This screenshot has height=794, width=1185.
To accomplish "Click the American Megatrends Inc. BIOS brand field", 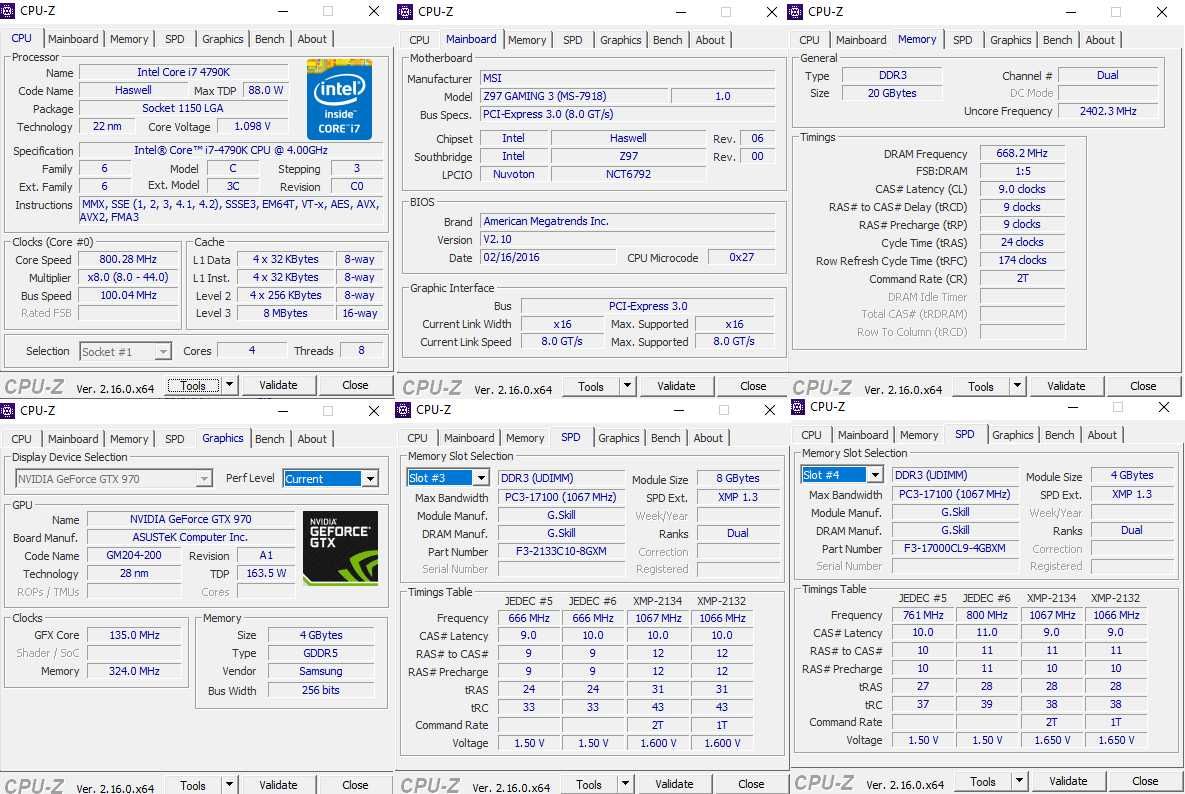I will click(627, 221).
